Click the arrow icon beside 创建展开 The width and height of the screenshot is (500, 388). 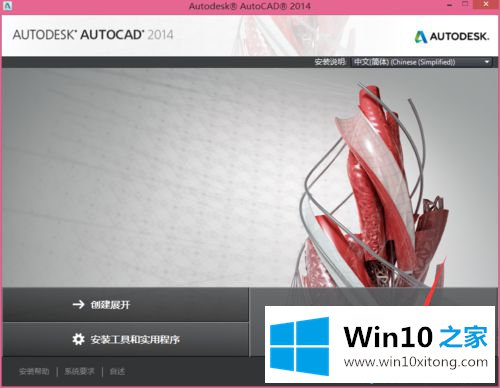click(x=78, y=304)
